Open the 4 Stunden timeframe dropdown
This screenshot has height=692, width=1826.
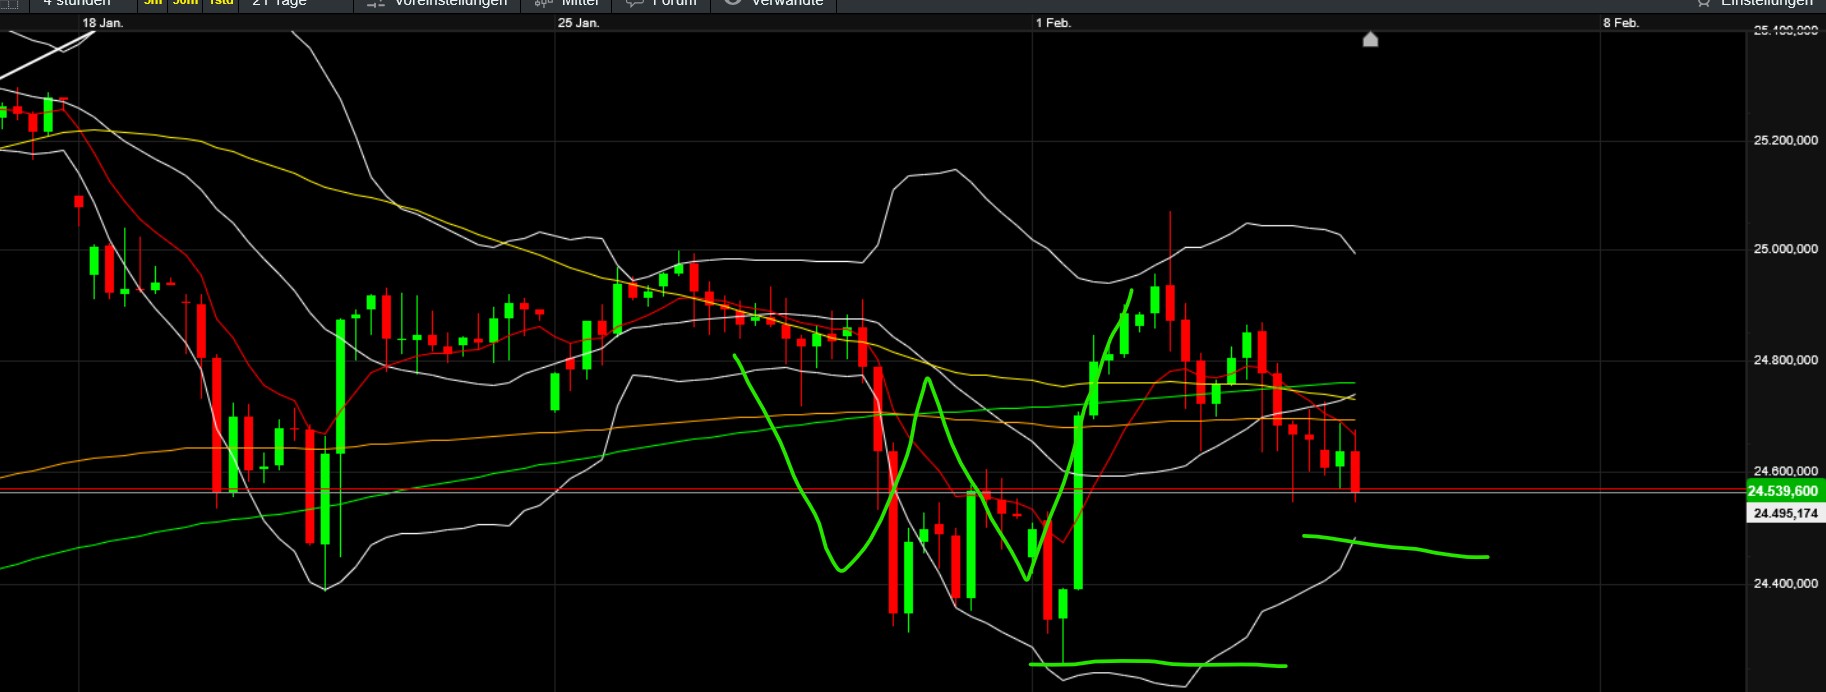point(76,3)
